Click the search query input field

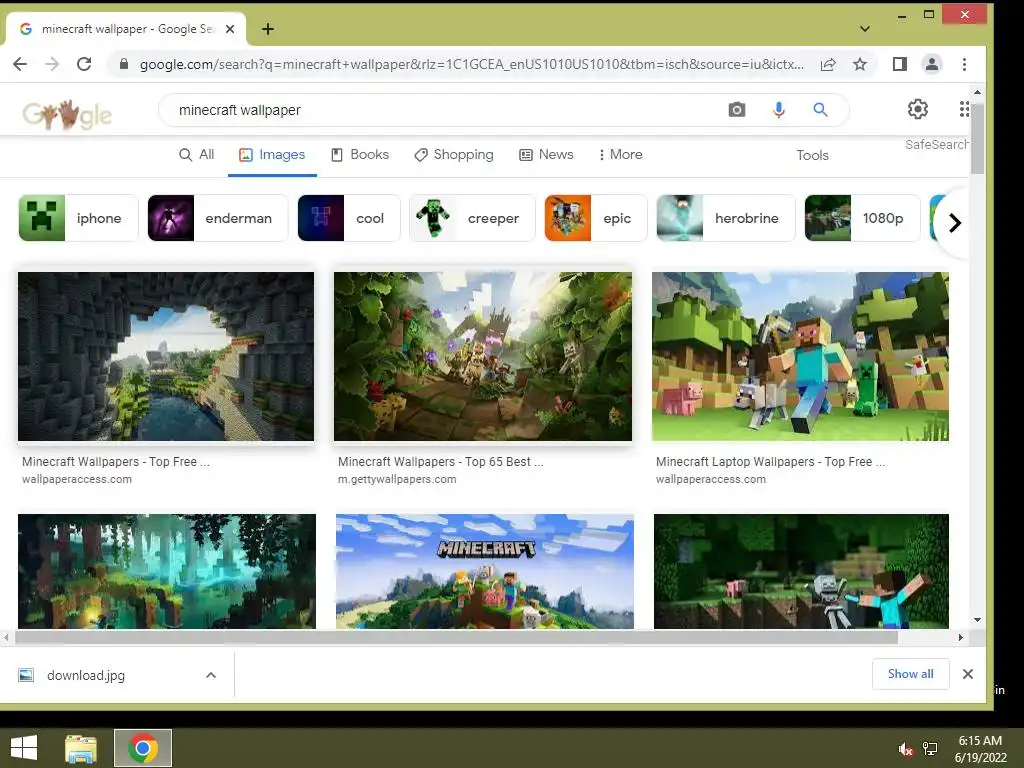click(x=444, y=110)
